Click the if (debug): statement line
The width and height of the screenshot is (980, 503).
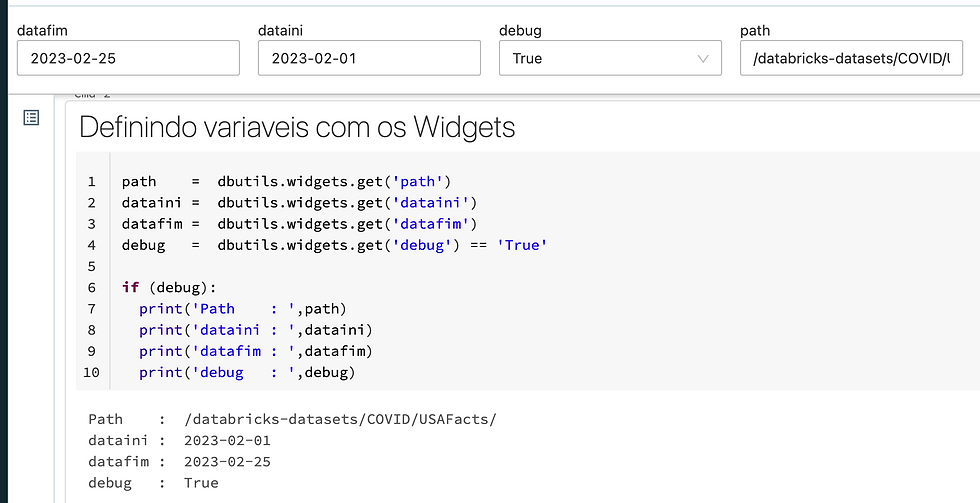[169, 287]
